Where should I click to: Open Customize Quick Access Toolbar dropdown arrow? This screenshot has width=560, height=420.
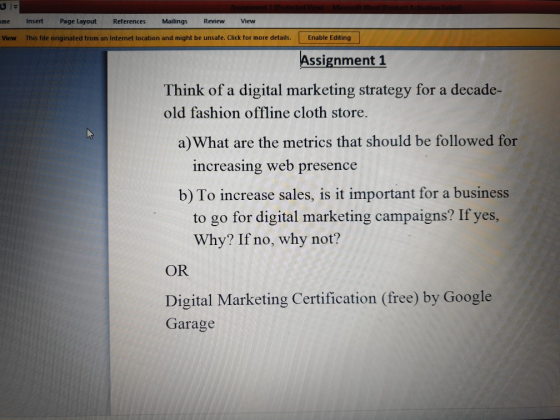pos(15,7)
